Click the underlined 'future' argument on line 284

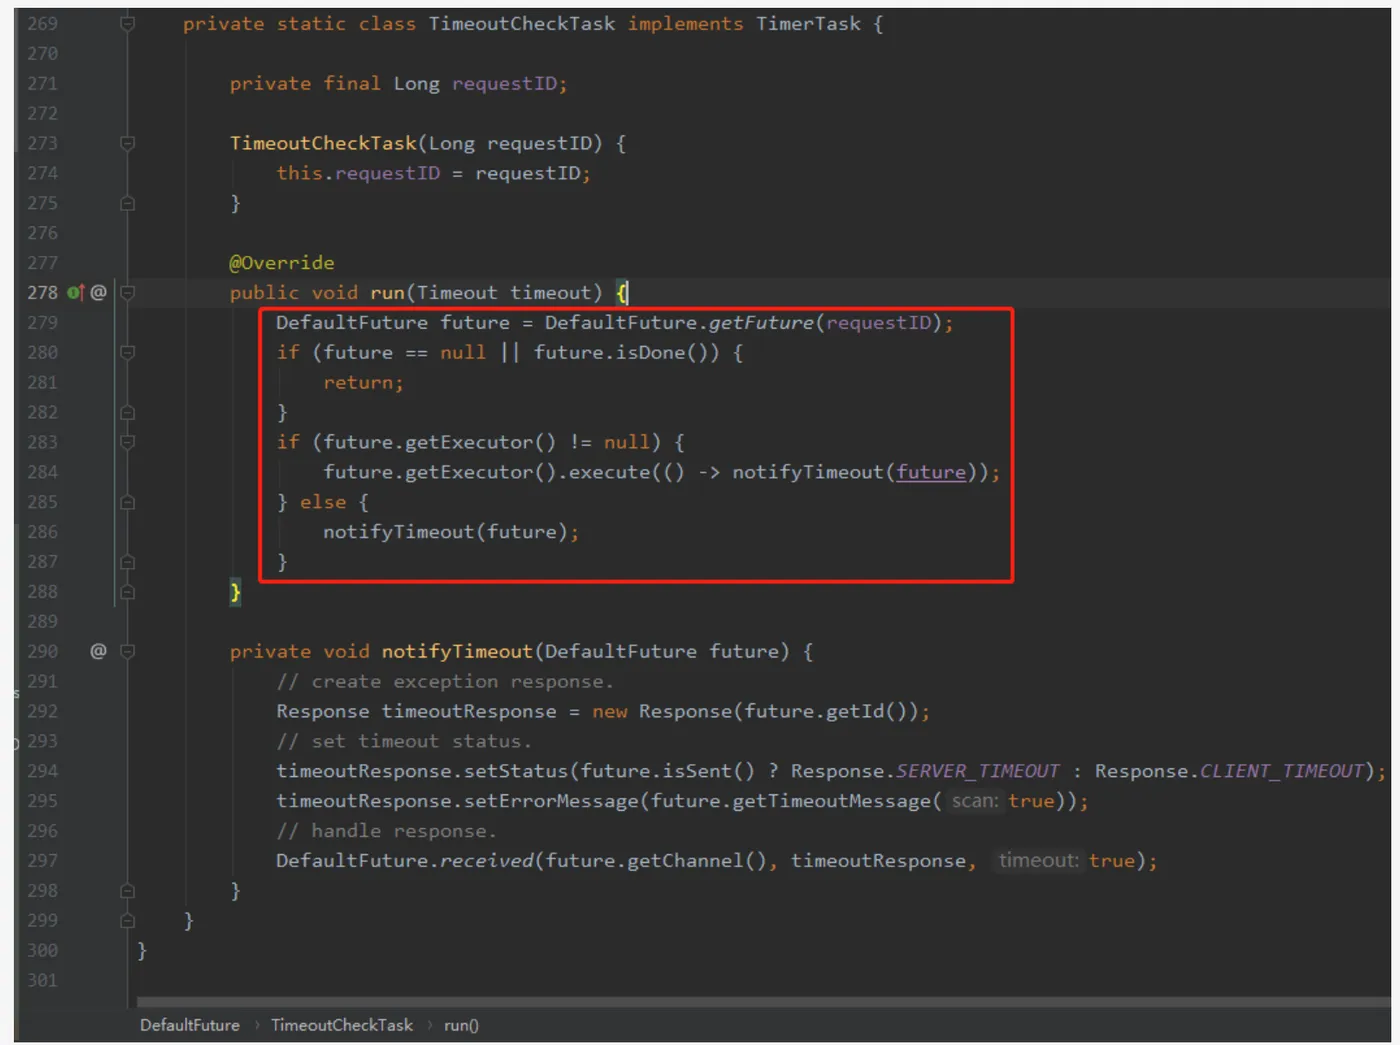click(931, 472)
